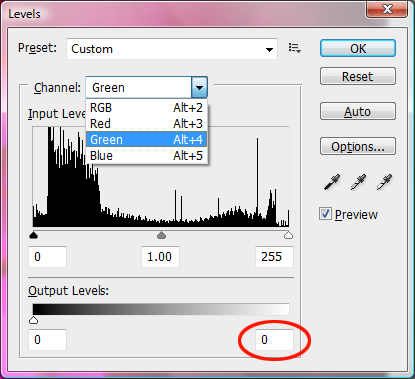Viewport: 415px width, 379px height.
Task: Open the Options... button
Action: (358, 146)
